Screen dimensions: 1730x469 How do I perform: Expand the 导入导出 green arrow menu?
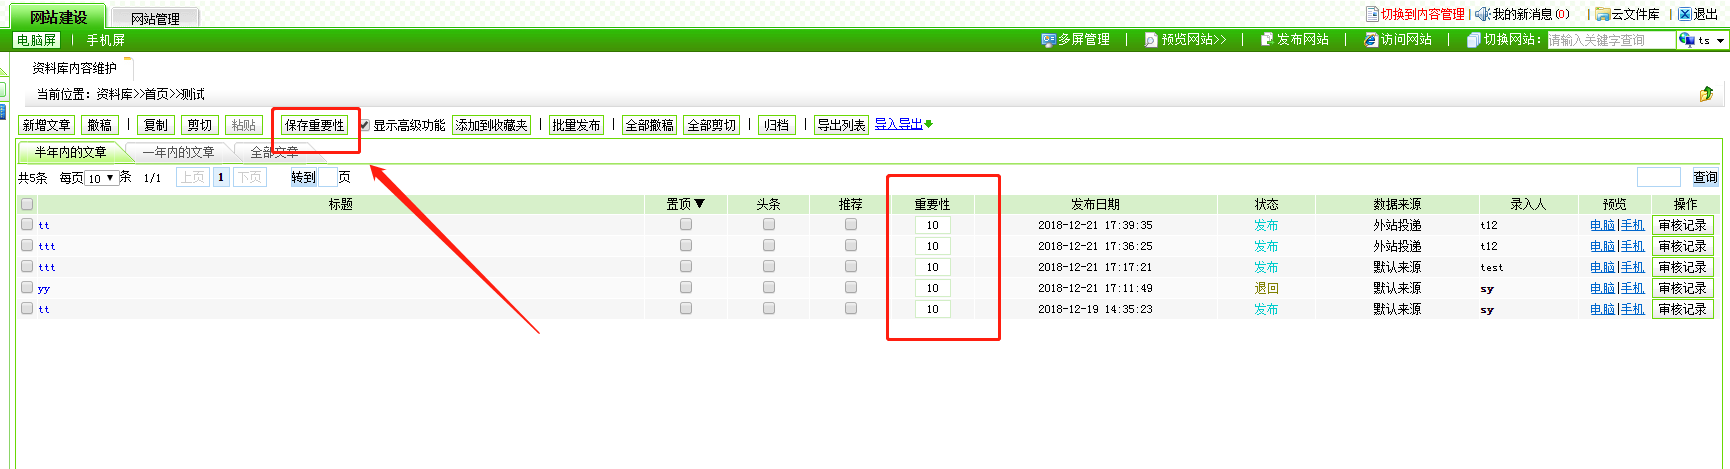(x=929, y=124)
